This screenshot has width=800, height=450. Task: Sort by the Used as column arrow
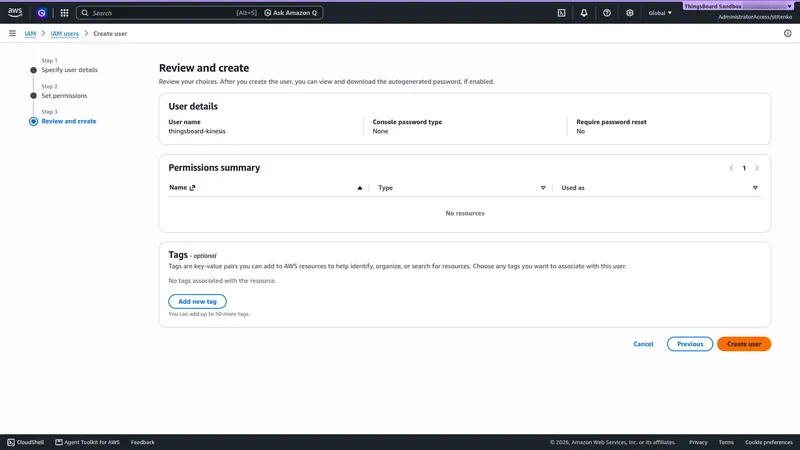pyautogui.click(x=755, y=188)
